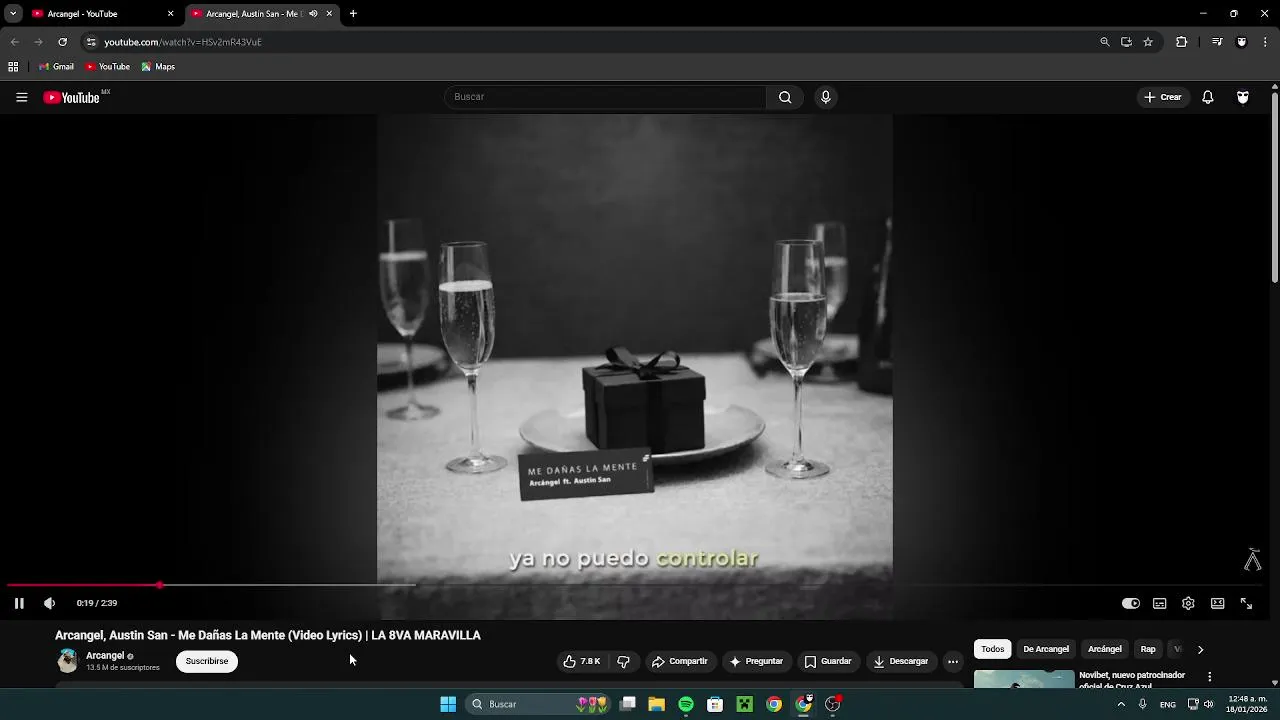Select the Arcángel filter chip

(x=1105, y=649)
